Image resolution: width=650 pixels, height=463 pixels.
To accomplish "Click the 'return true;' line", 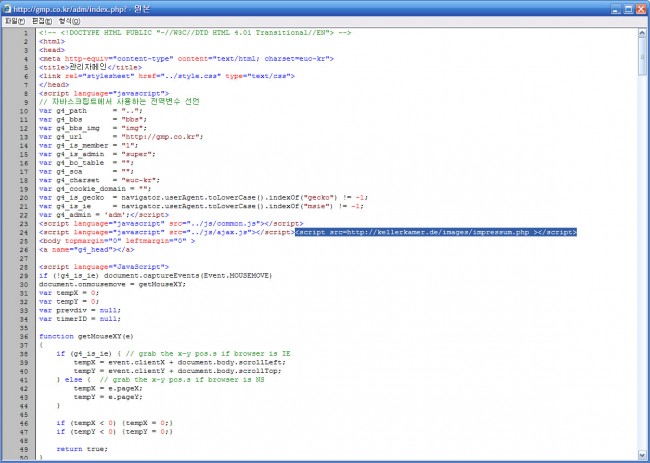I will point(83,449).
